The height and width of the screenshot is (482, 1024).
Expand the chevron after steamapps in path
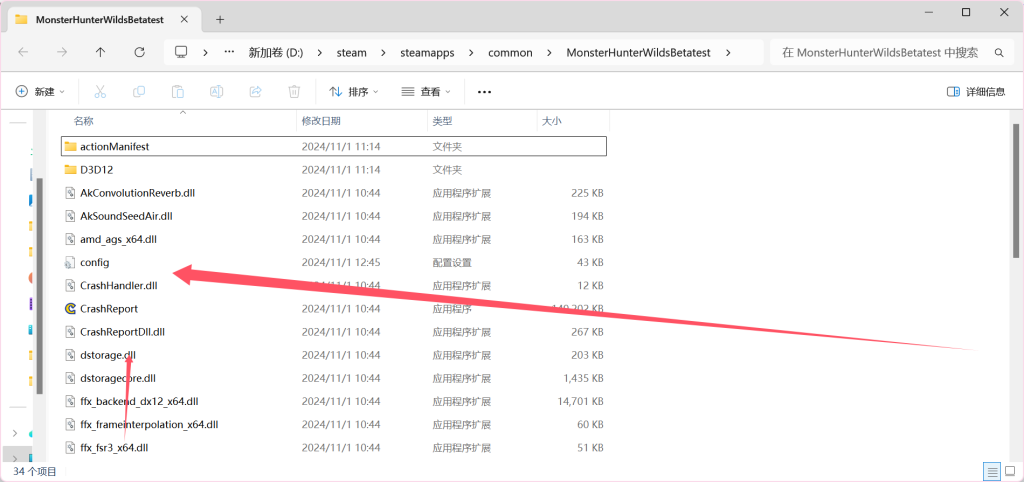[470, 53]
